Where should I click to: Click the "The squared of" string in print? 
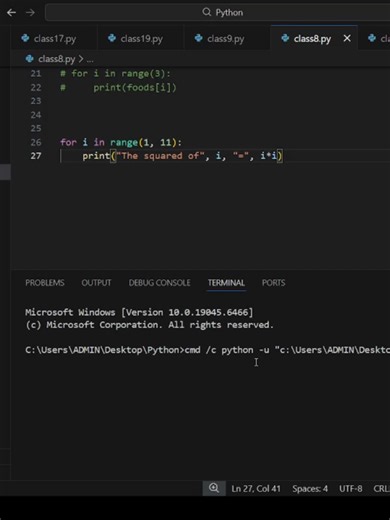(x=160, y=156)
